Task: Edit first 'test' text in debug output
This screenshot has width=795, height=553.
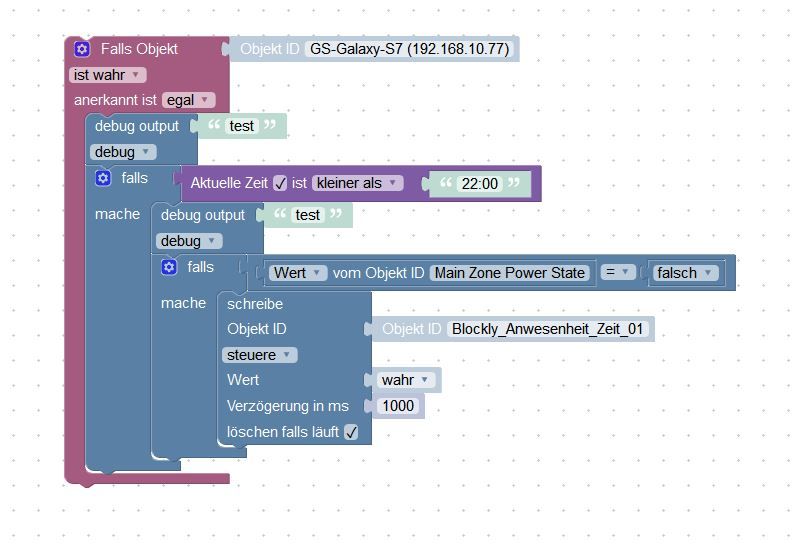Action: point(241,126)
